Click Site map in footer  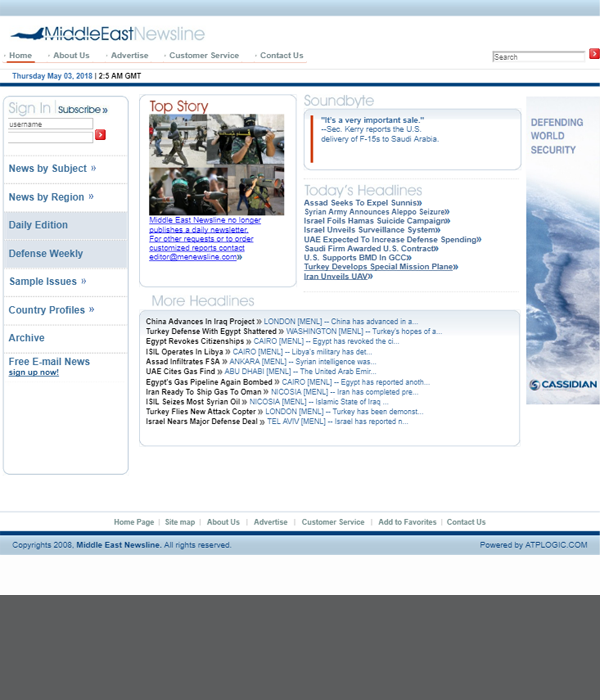(180, 522)
